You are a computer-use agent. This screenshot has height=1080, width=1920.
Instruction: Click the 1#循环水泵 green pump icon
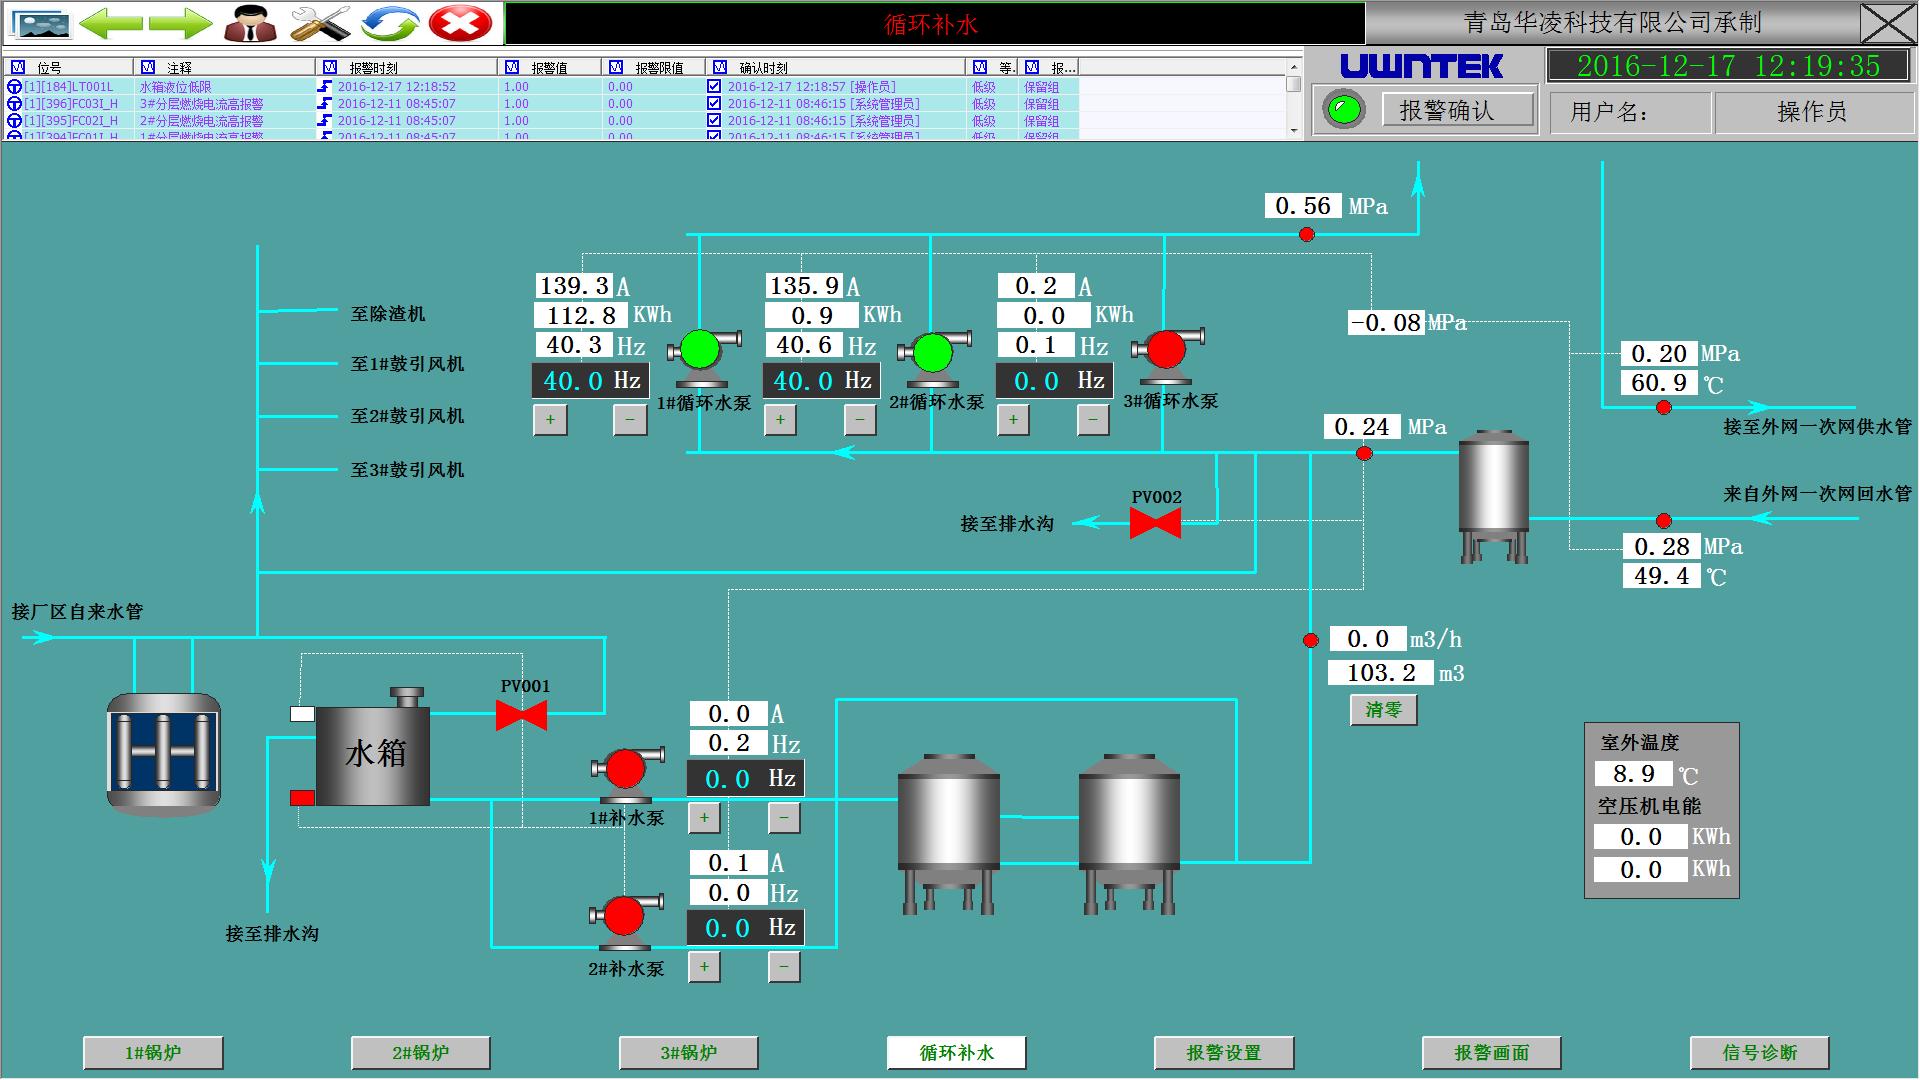(701, 351)
